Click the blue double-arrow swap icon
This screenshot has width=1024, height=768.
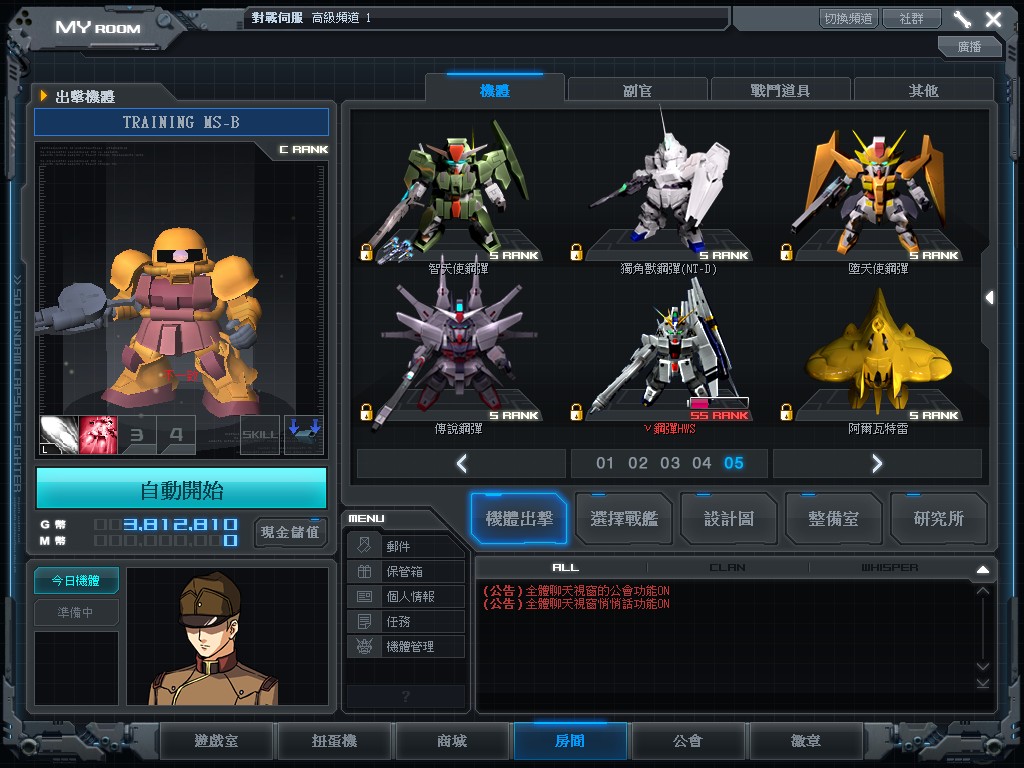[304, 435]
